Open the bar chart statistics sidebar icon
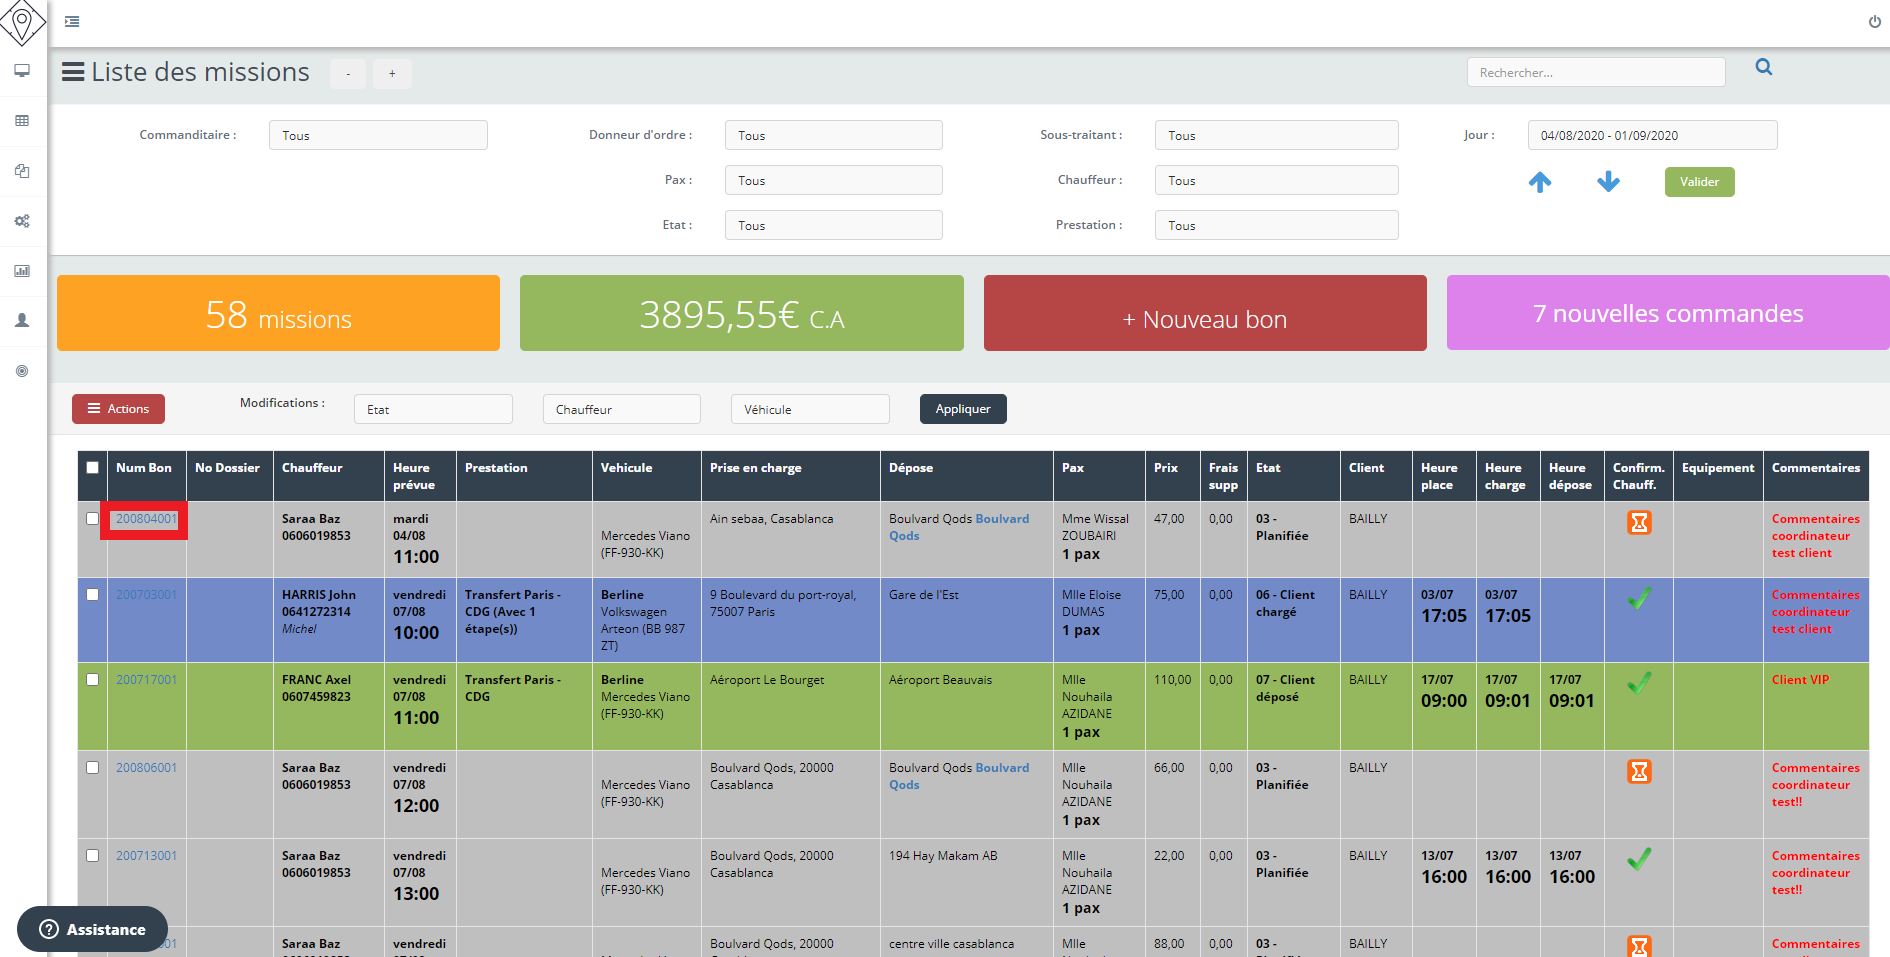This screenshot has width=1890, height=957. pyautogui.click(x=22, y=271)
